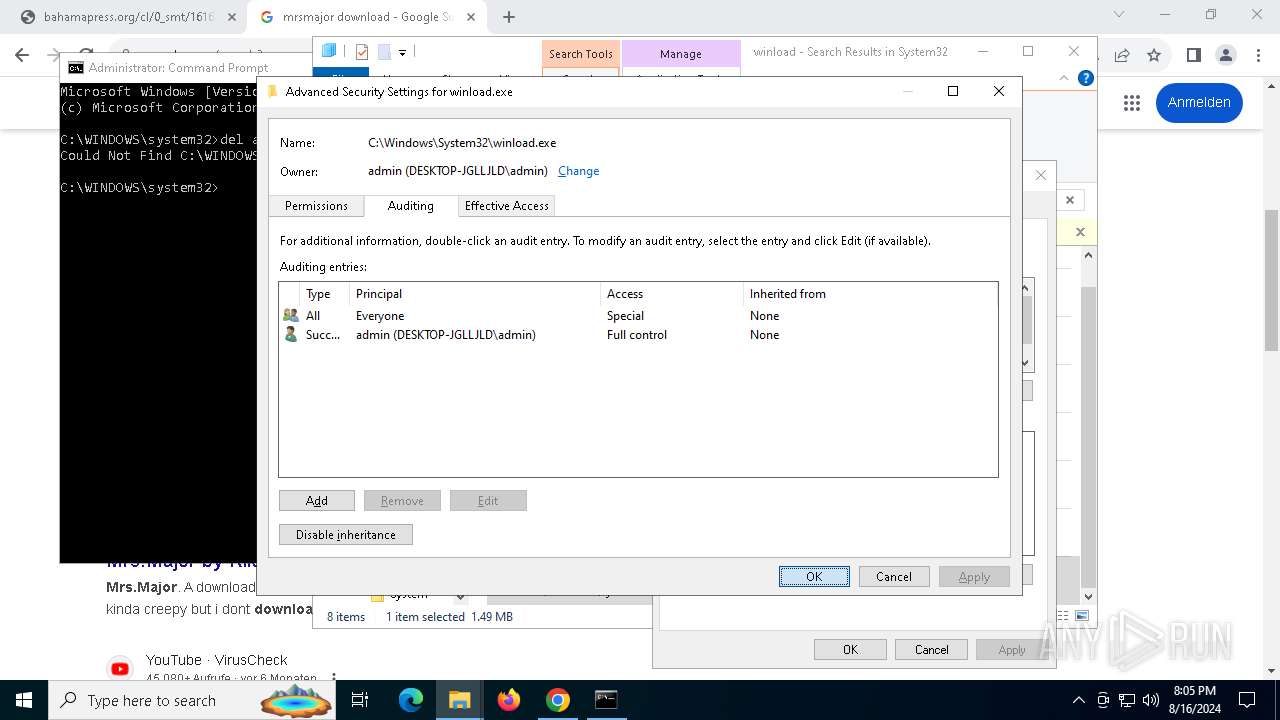Open Firefox from the taskbar

(509, 700)
